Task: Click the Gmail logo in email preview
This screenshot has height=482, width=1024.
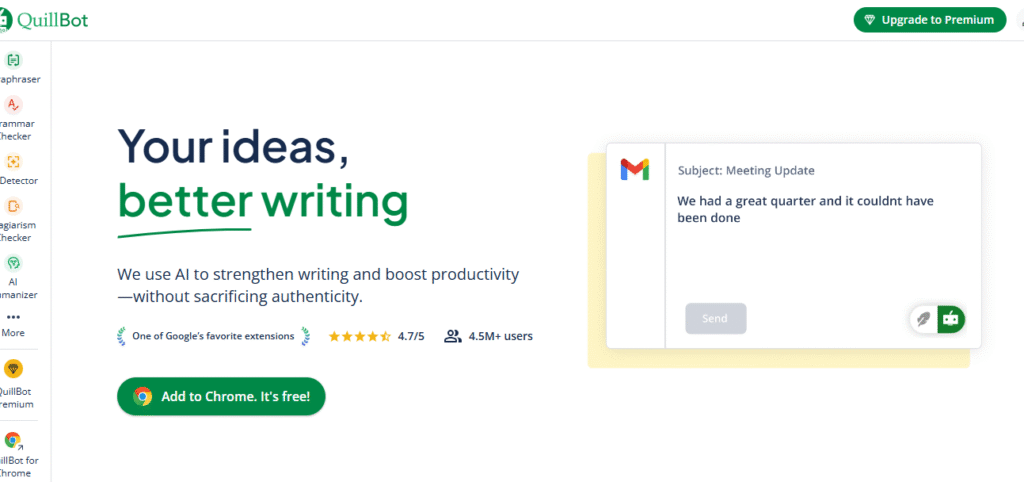Action: [x=635, y=169]
